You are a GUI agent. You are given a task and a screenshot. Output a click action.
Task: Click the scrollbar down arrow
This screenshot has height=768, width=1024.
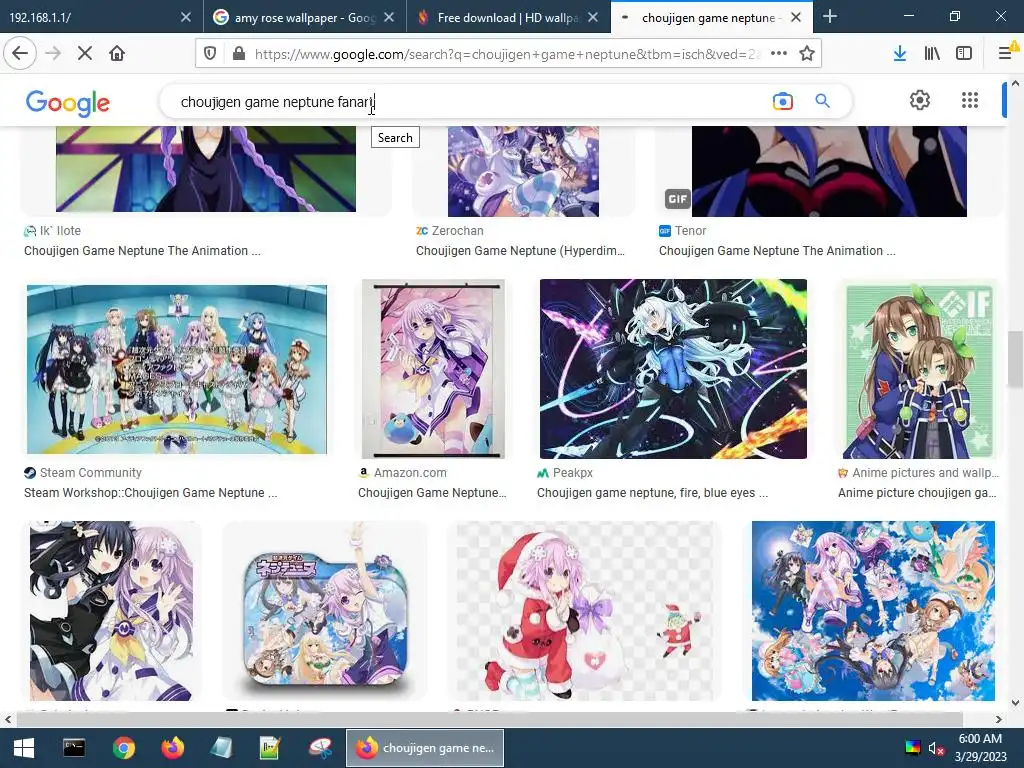point(1015,703)
